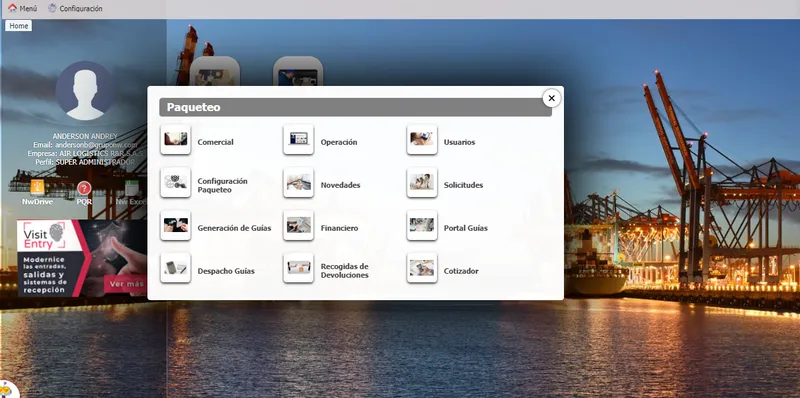Click the Ver más banner button
This screenshot has height=398, width=800.
coord(126,284)
